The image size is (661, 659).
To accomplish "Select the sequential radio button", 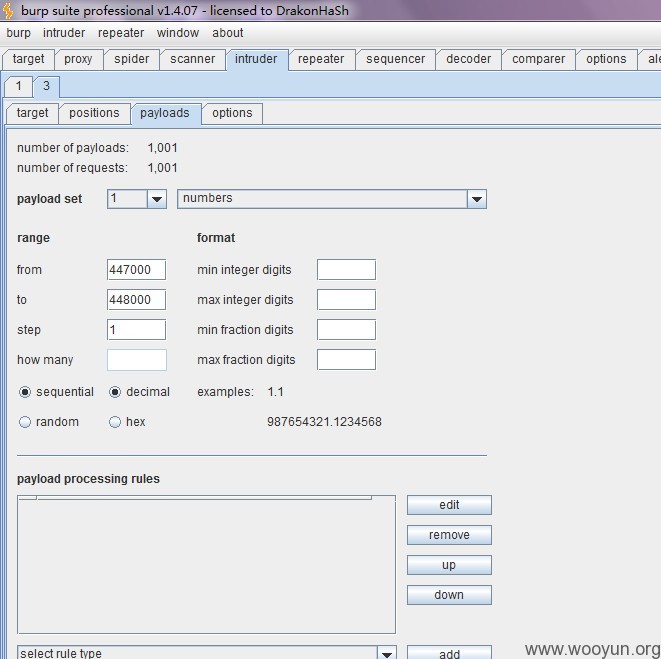I will coord(25,392).
